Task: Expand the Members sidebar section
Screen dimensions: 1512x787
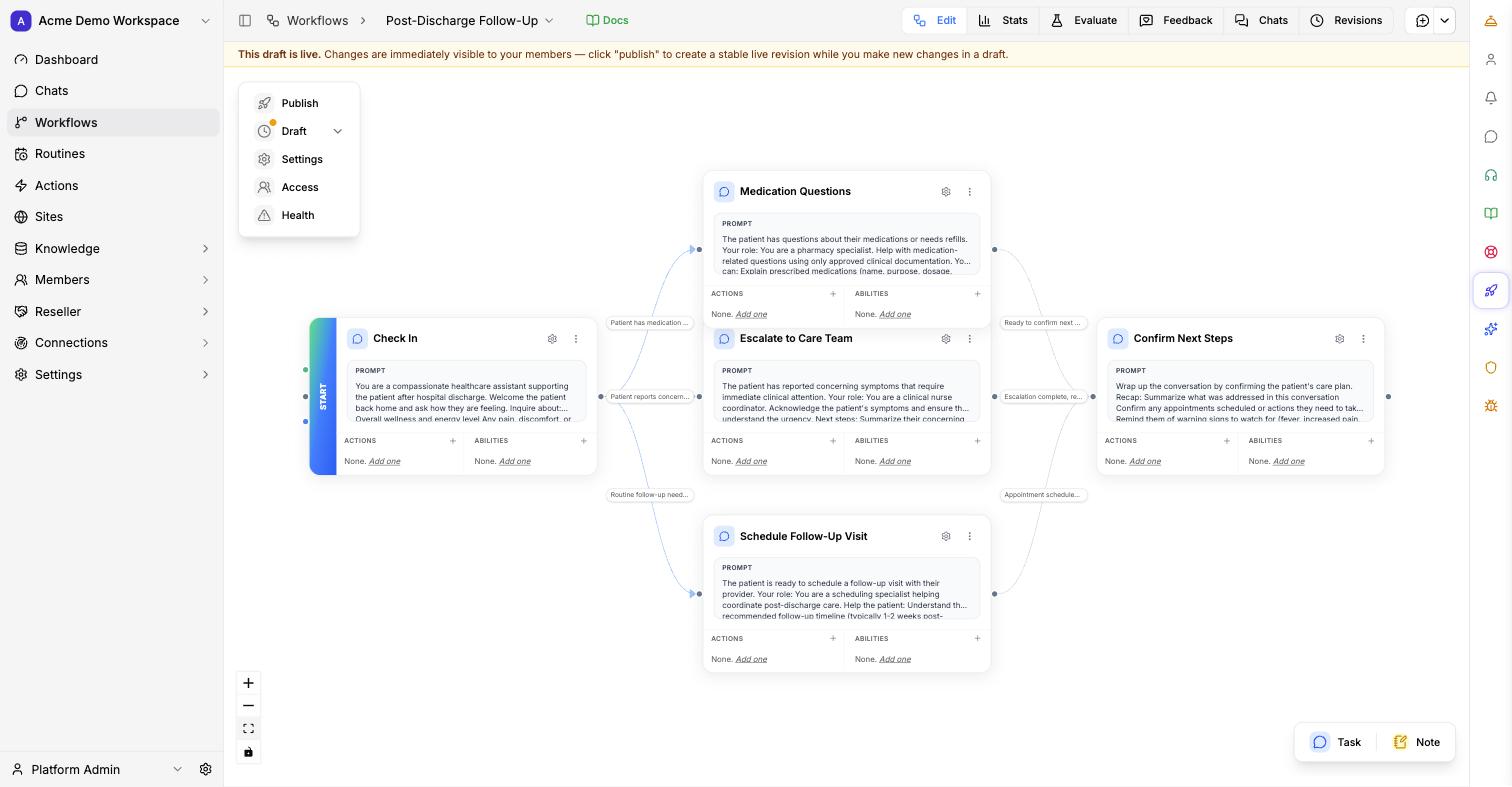Action: coord(205,280)
